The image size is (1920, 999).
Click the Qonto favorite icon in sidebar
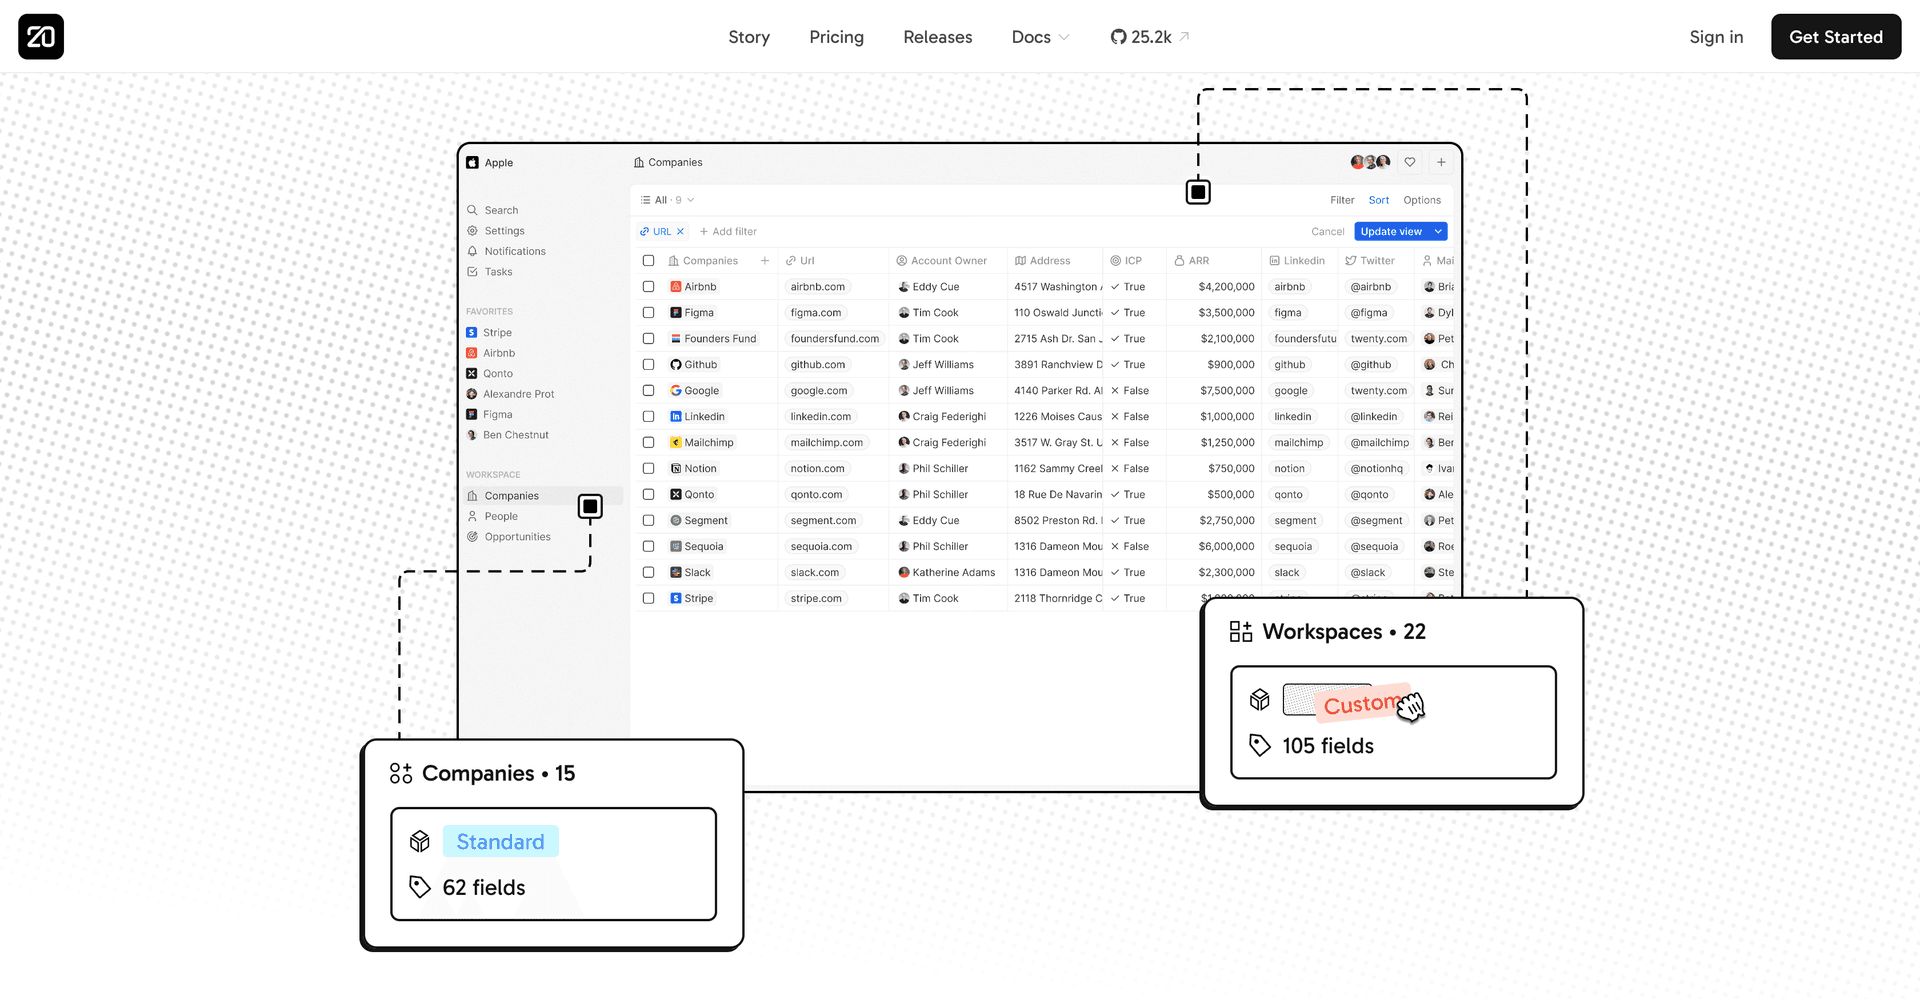[x=472, y=374]
